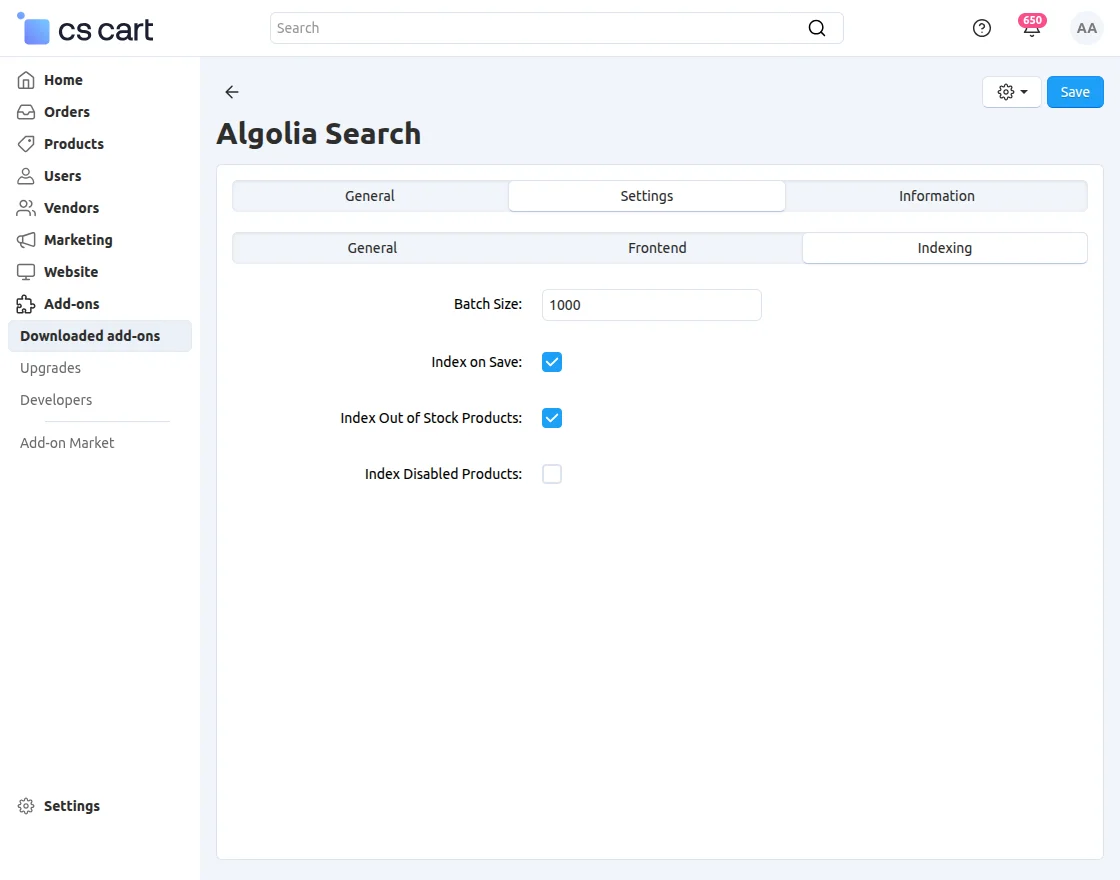Click the search magnifier icon
This screenshot has width=1120, height=880.
coord(817,28)
